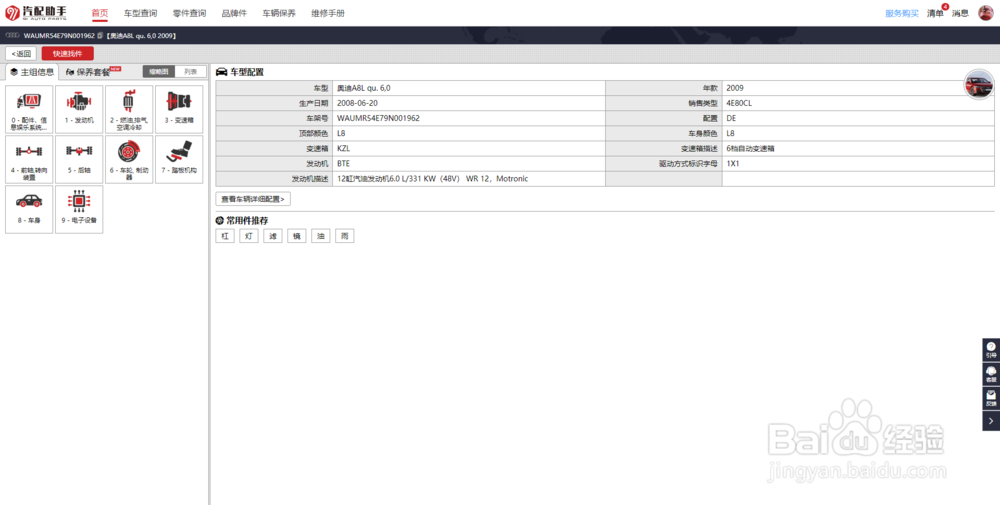1000x505 pixels.
Task: Select common part tag 油
Action: tap(321, 236)
